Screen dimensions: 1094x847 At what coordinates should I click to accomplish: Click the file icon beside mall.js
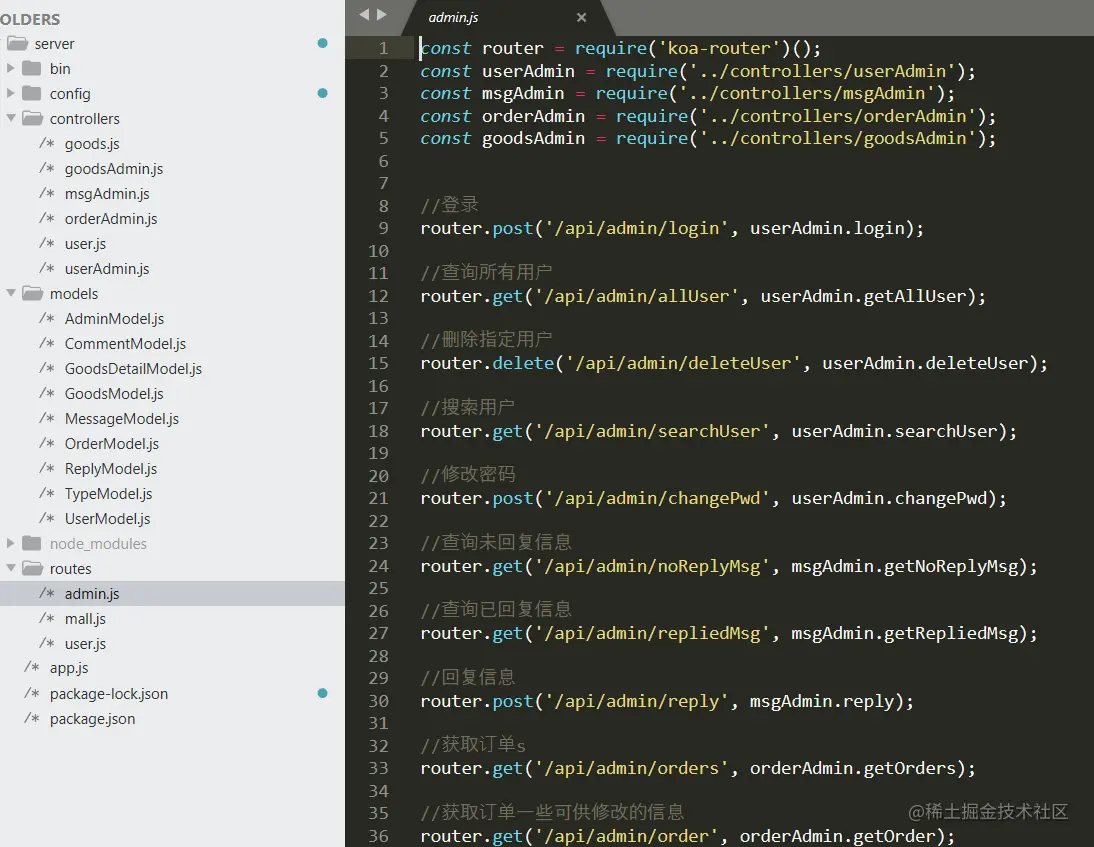(x=47, y=617)
